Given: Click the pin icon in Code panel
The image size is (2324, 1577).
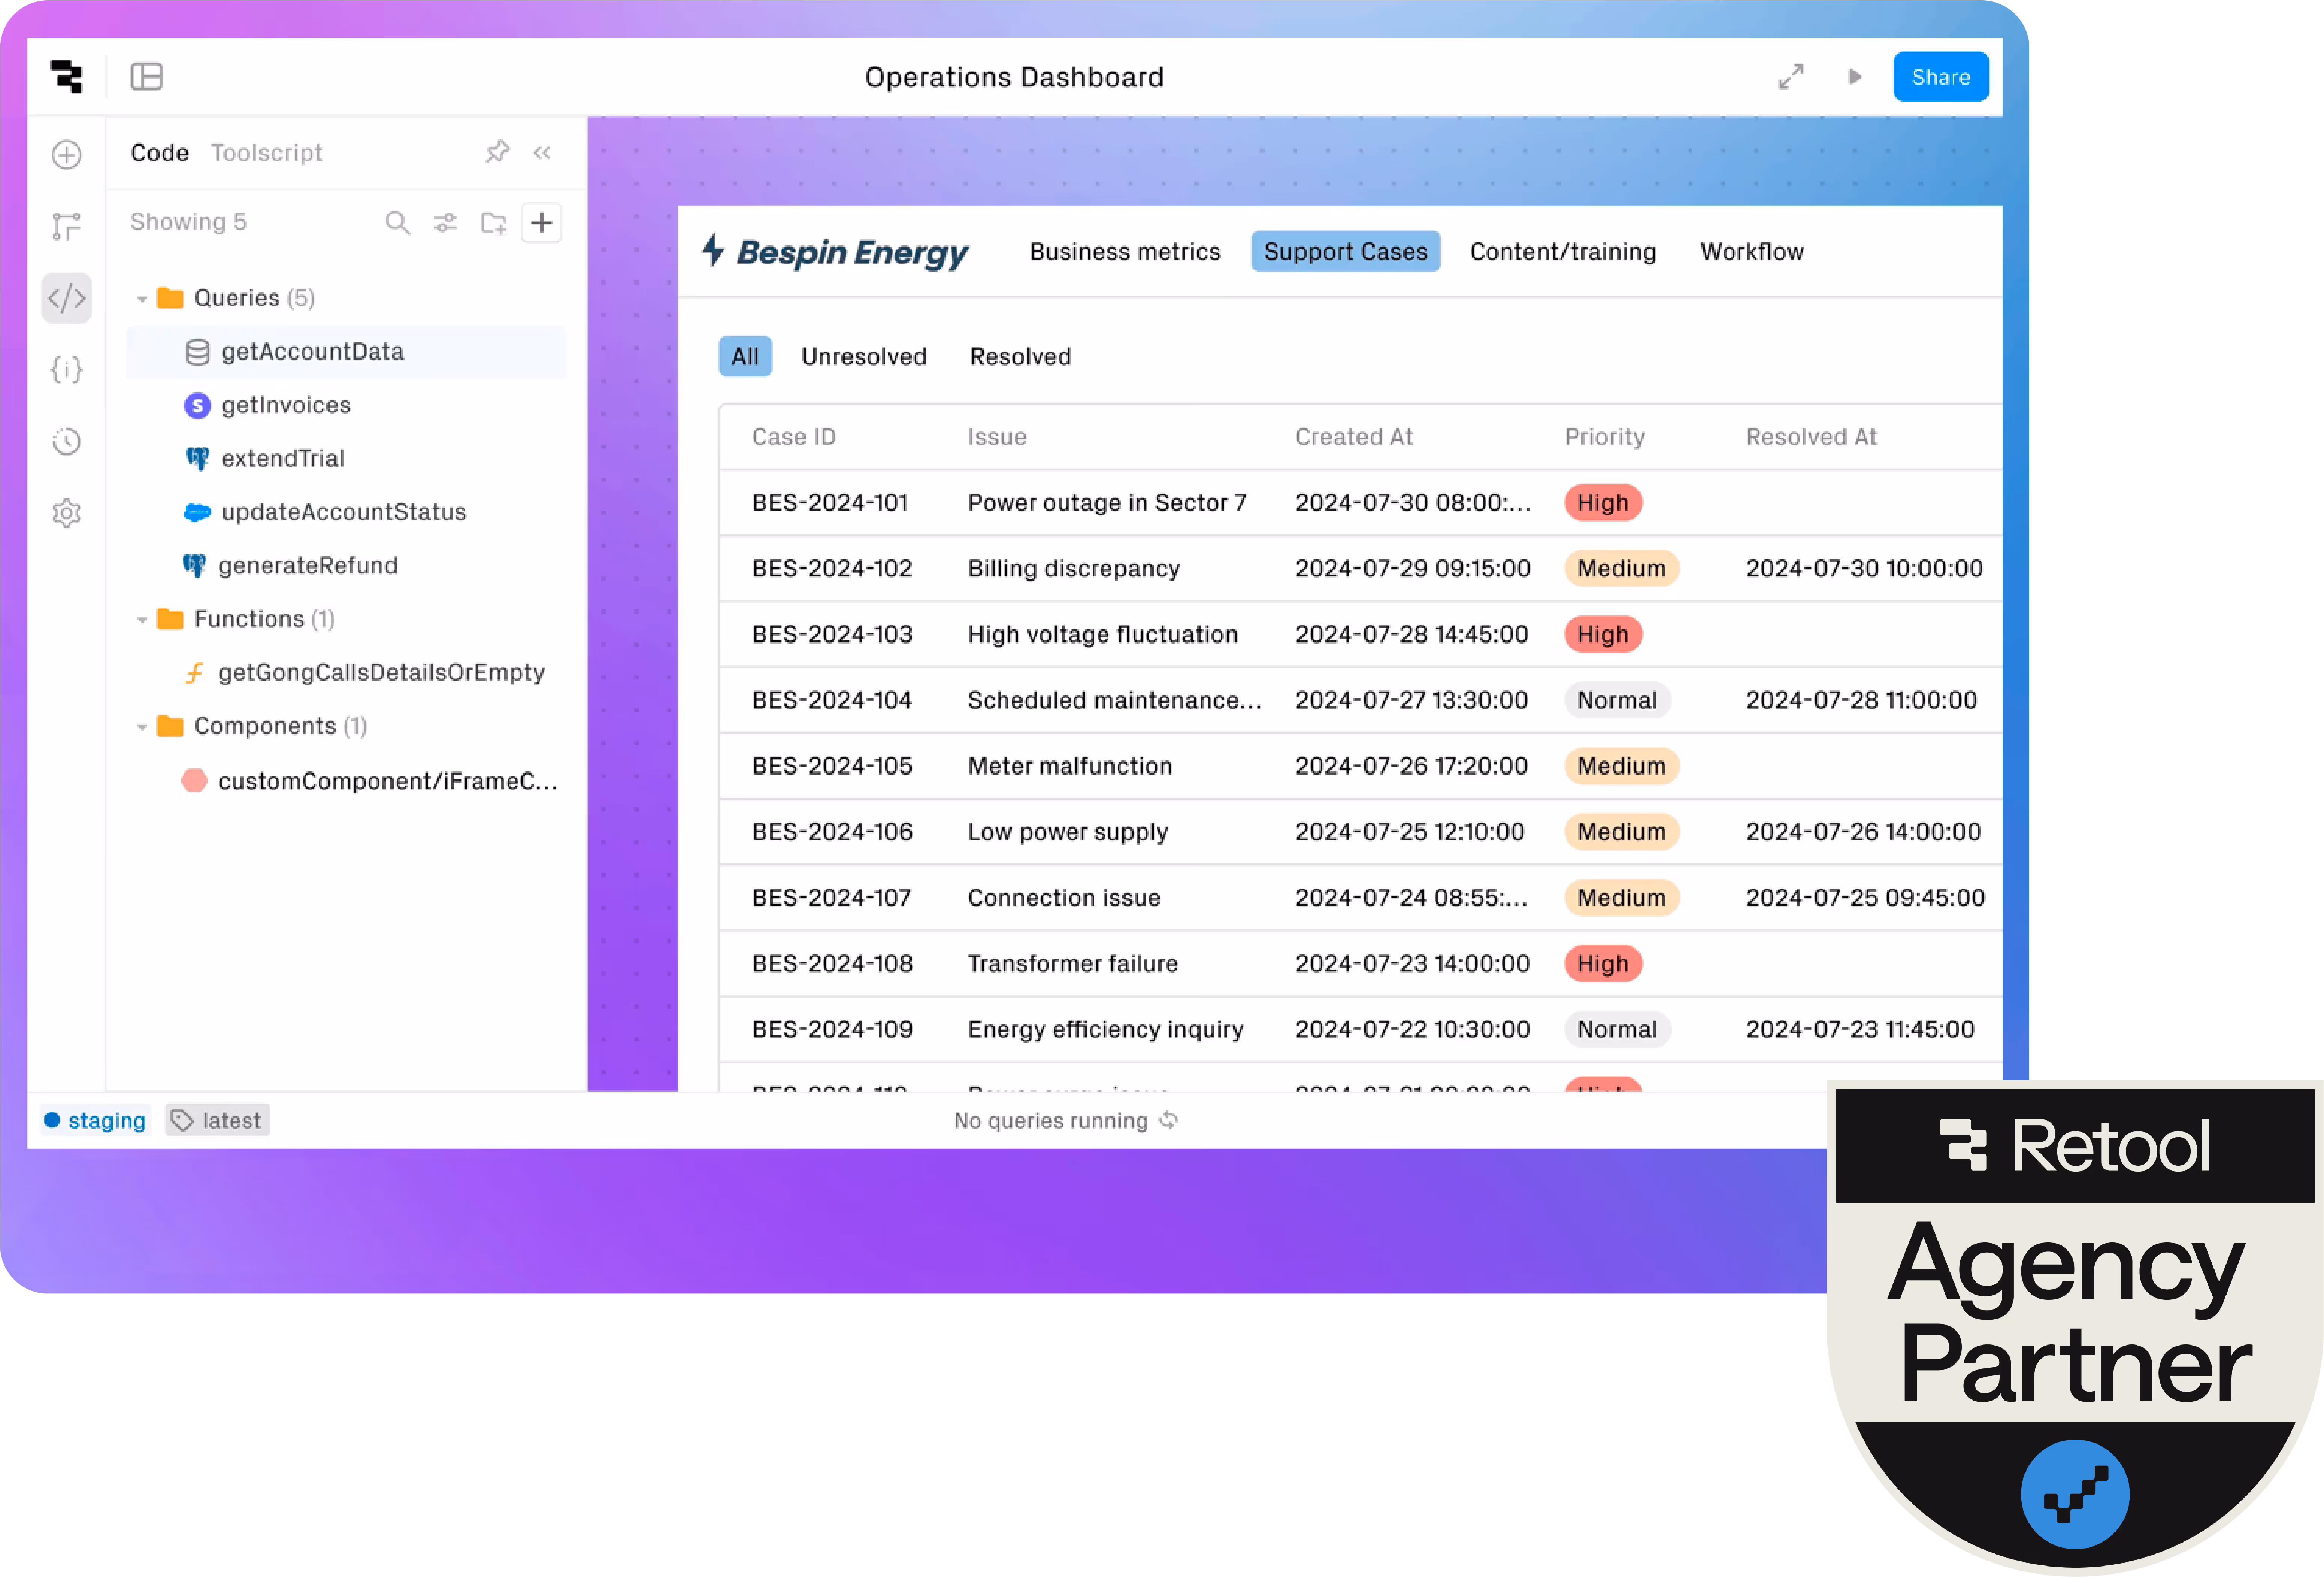Looking at the screenshot, I should 497,152.
